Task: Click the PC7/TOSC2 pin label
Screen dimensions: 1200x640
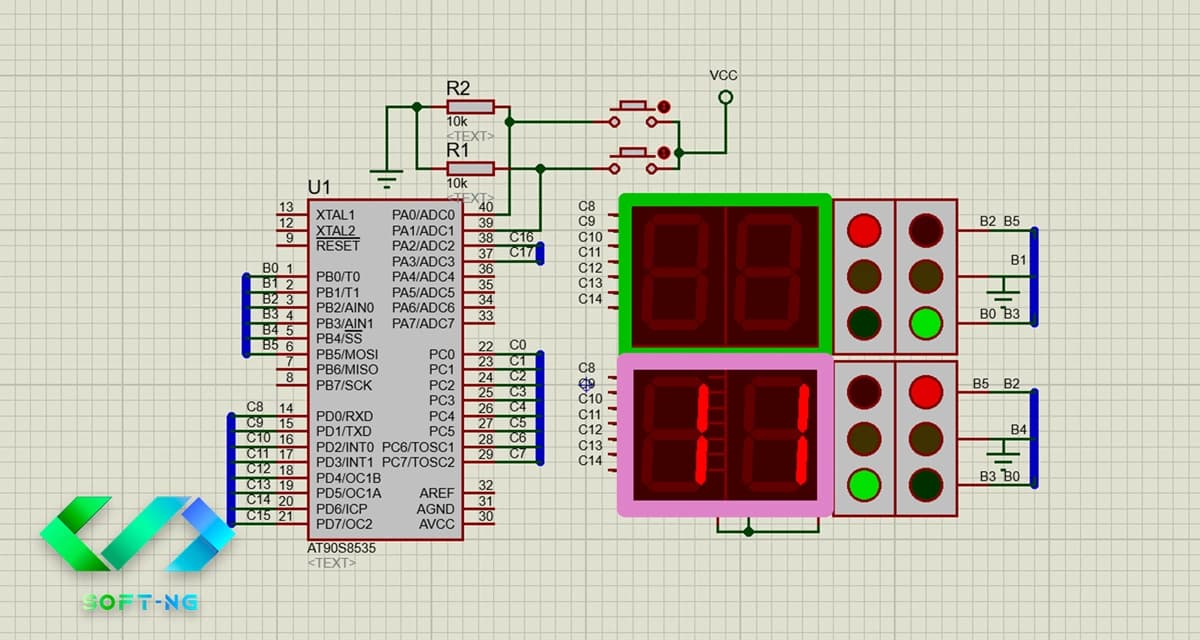Action: tap(419, 462)
